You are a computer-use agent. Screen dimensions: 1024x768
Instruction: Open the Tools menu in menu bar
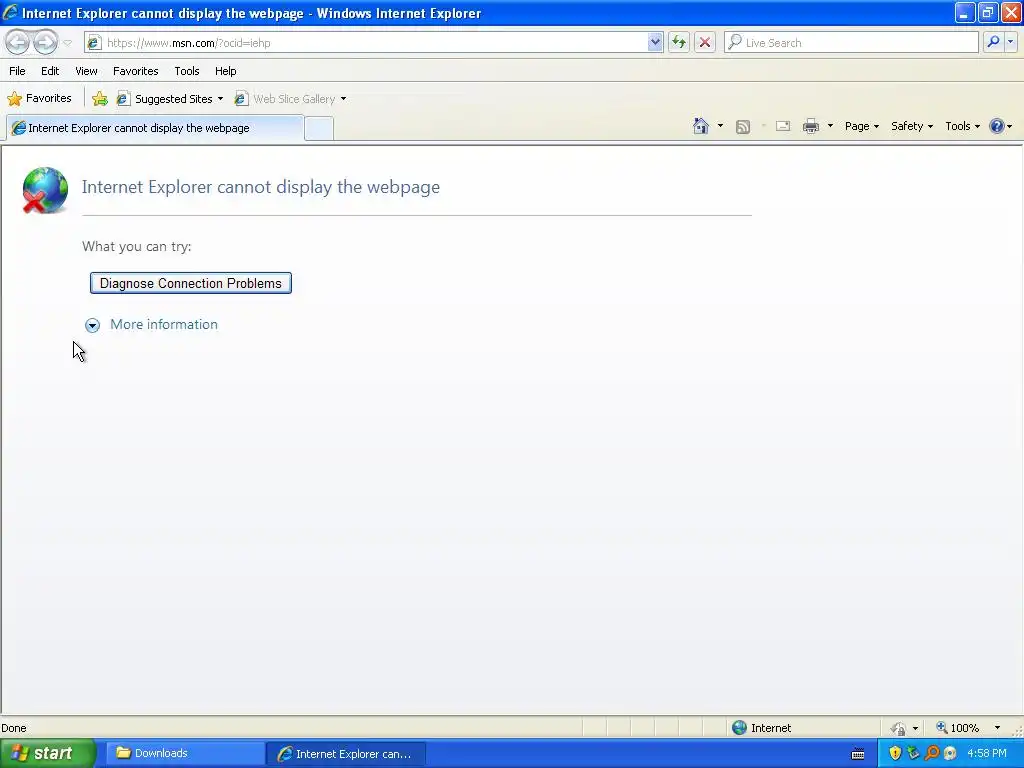click(x=187, y=71)
